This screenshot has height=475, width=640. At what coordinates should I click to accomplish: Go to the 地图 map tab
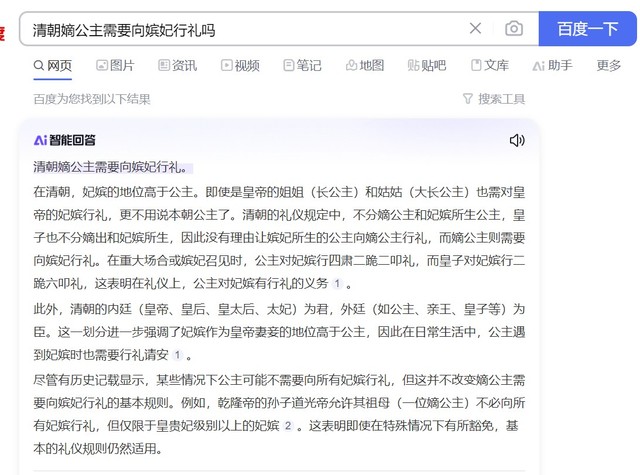(x=363, y=66)
